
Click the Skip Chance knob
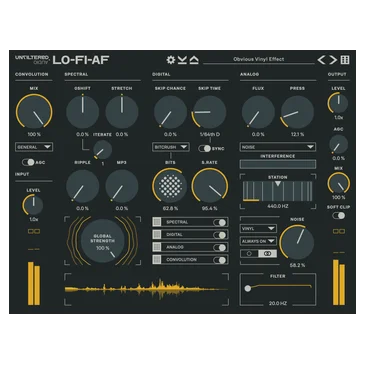(x=170, y=112)
